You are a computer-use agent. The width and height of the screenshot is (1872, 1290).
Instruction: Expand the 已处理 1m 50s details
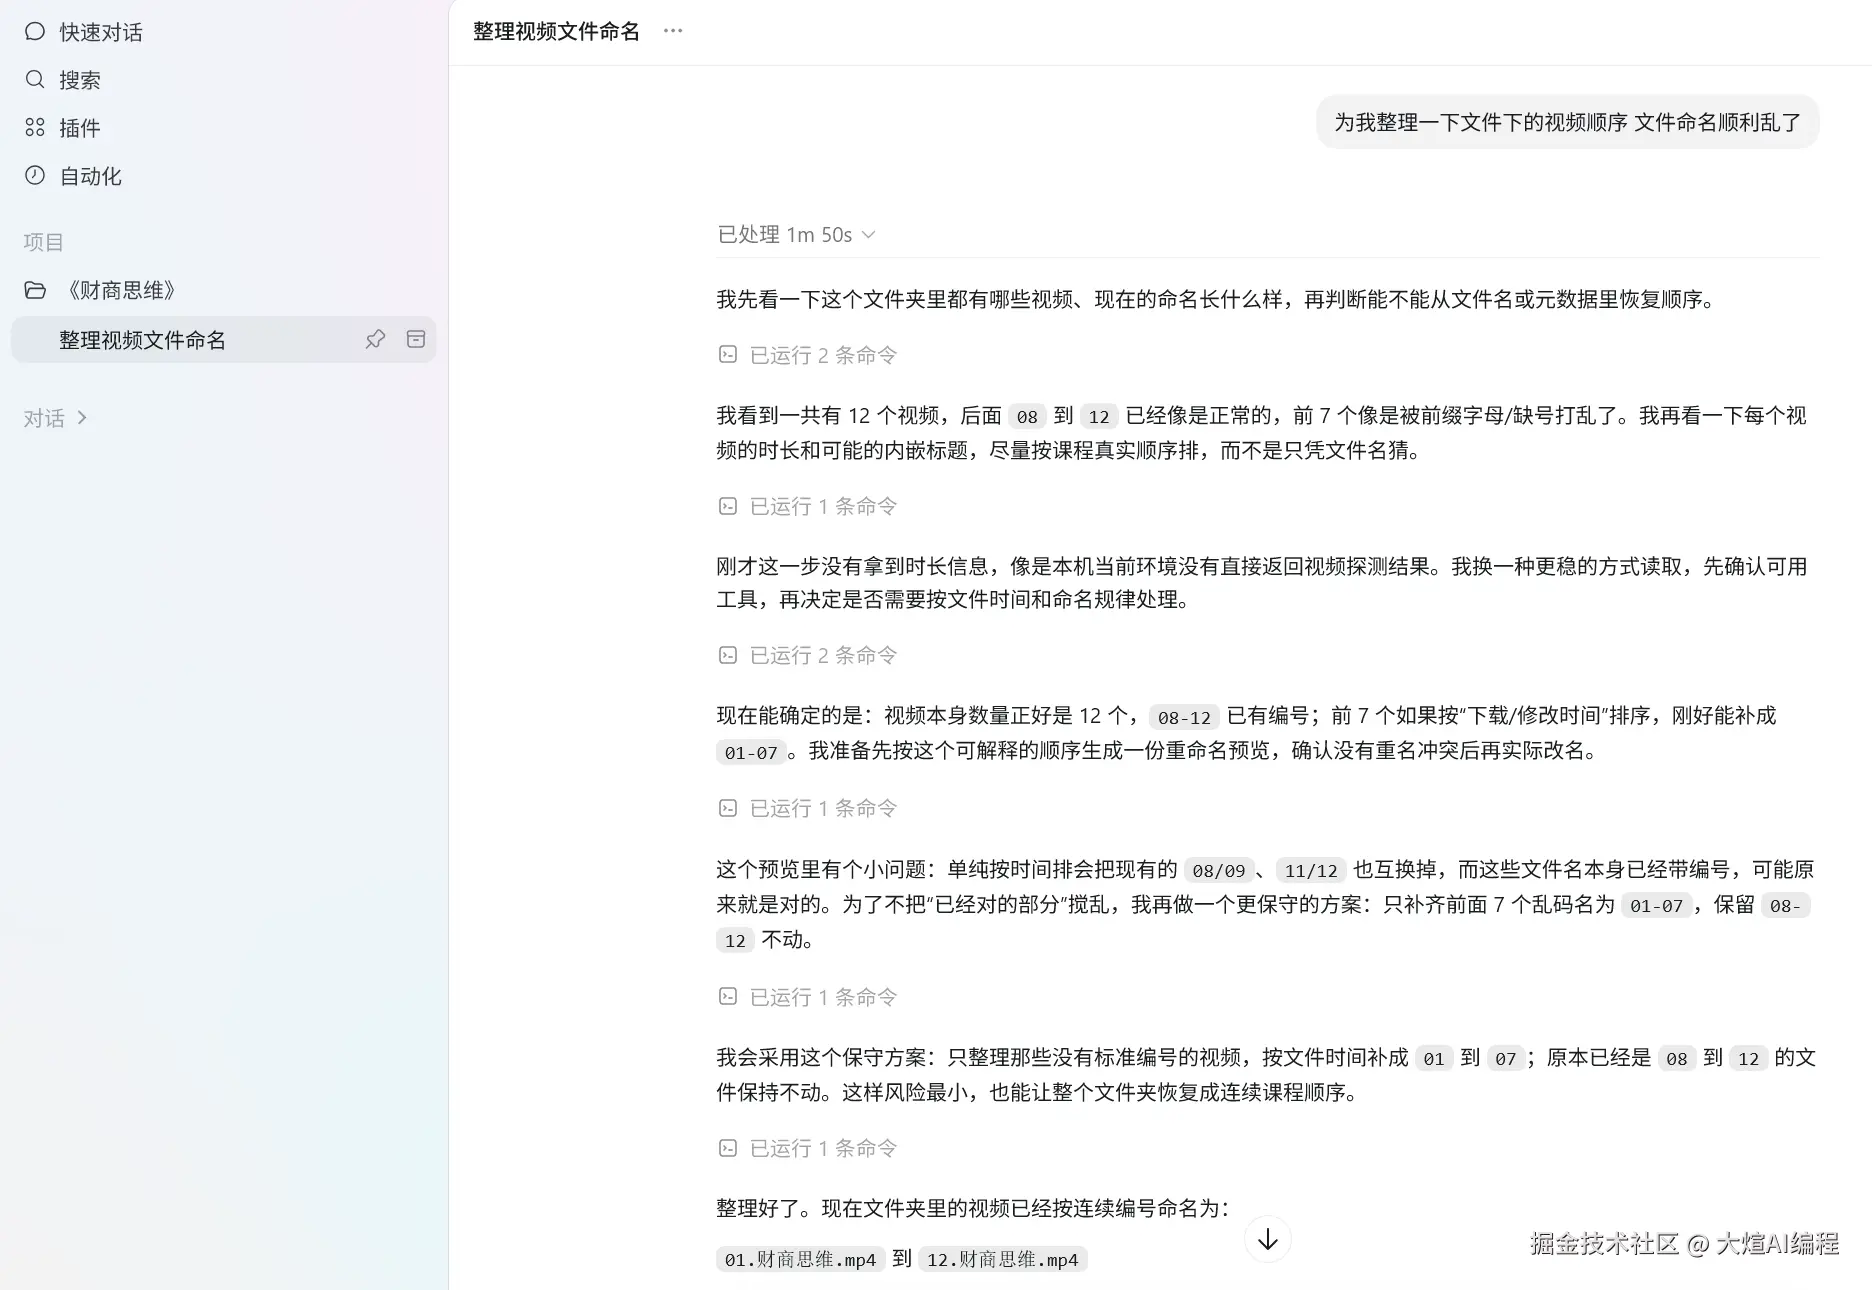coord(796,234)
